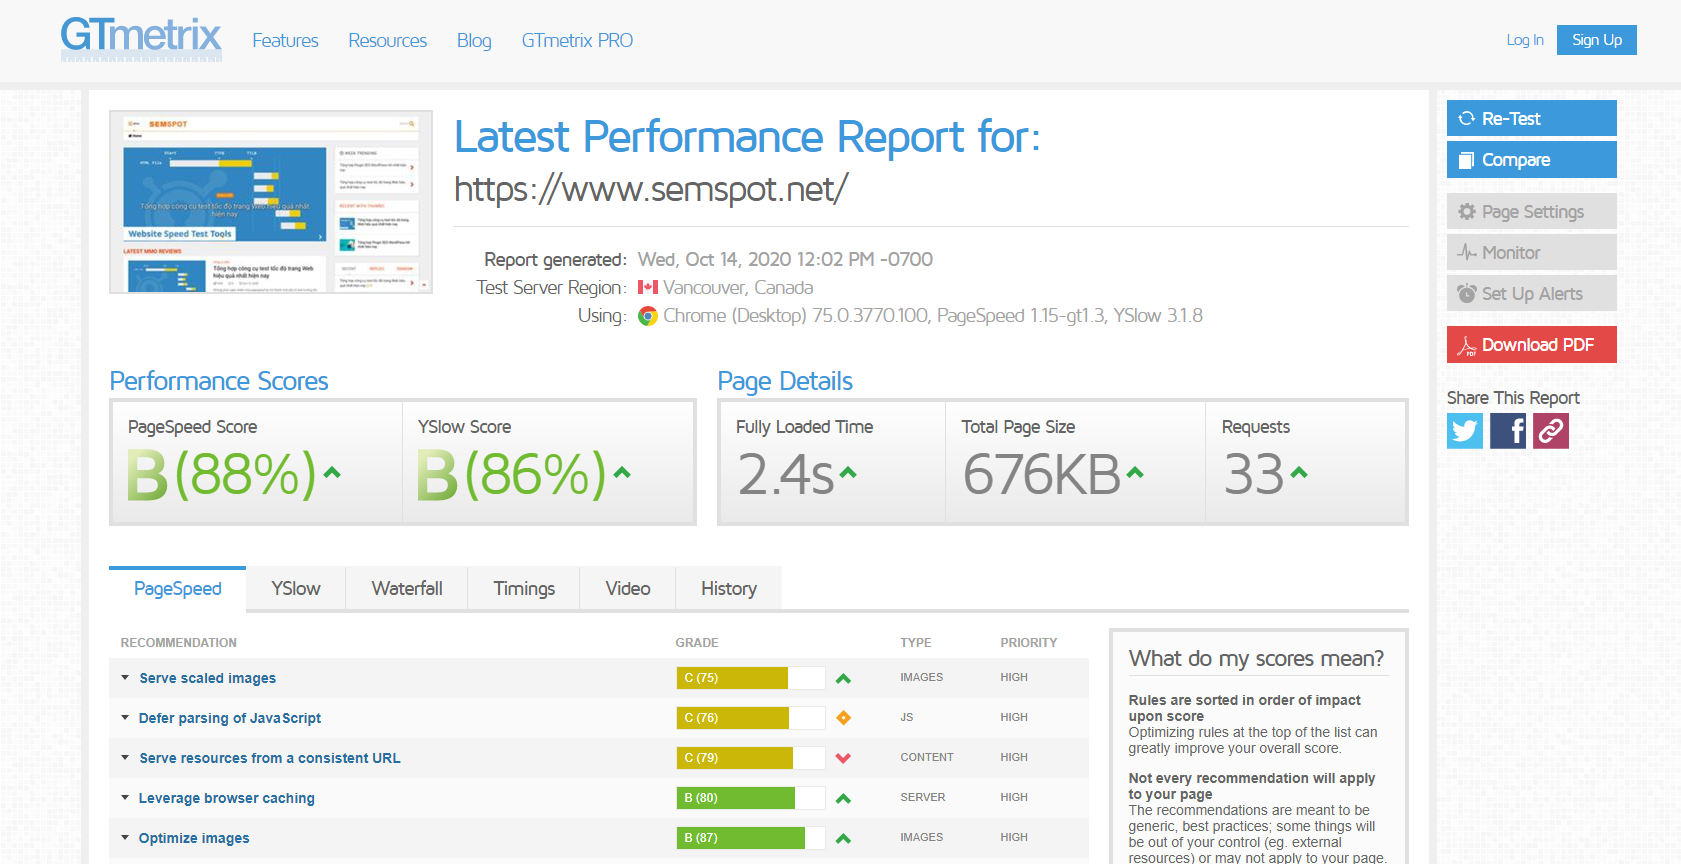
Task: Go to the Blog page
Action: click(x=474, y=41)
